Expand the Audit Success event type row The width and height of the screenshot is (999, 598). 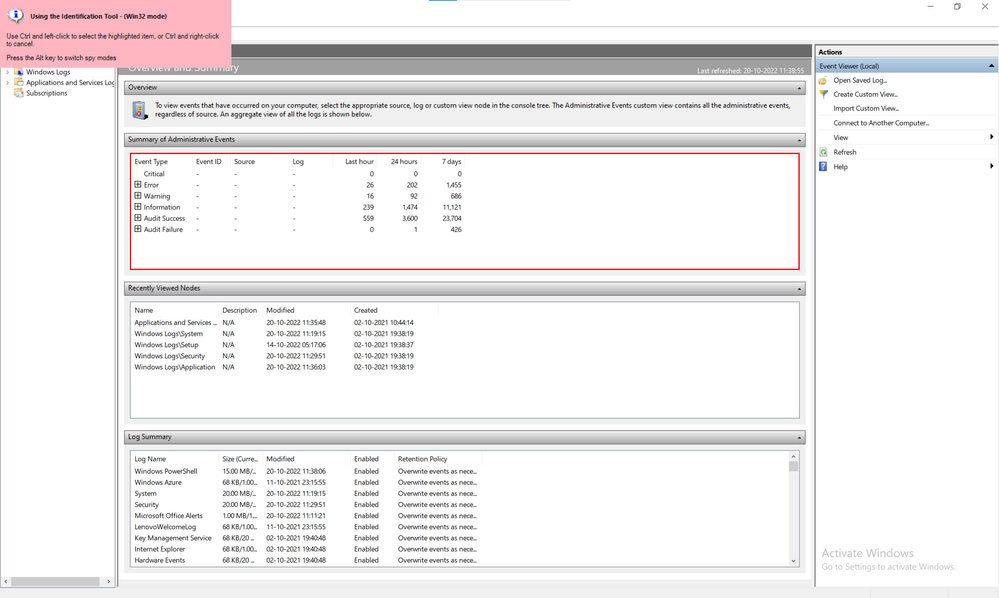click(x=138, y=218)
